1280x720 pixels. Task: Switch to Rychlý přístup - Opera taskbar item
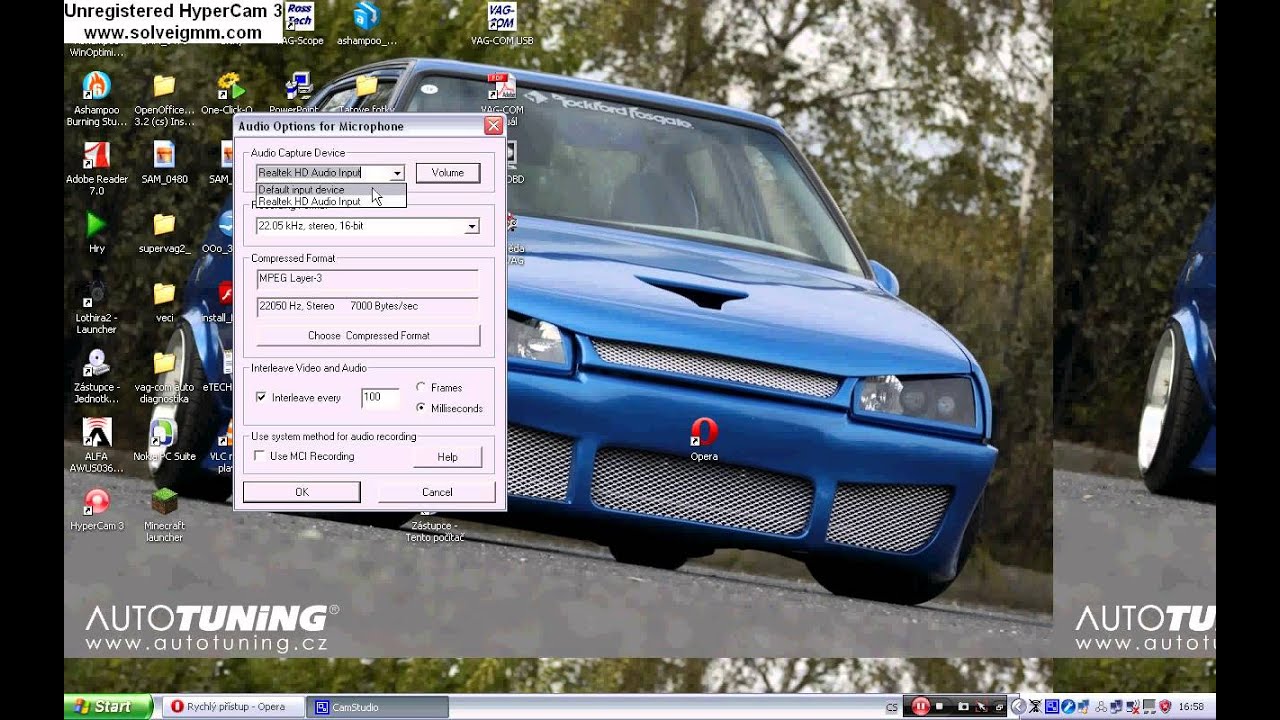pyautogui.click(x=232, y=707)
